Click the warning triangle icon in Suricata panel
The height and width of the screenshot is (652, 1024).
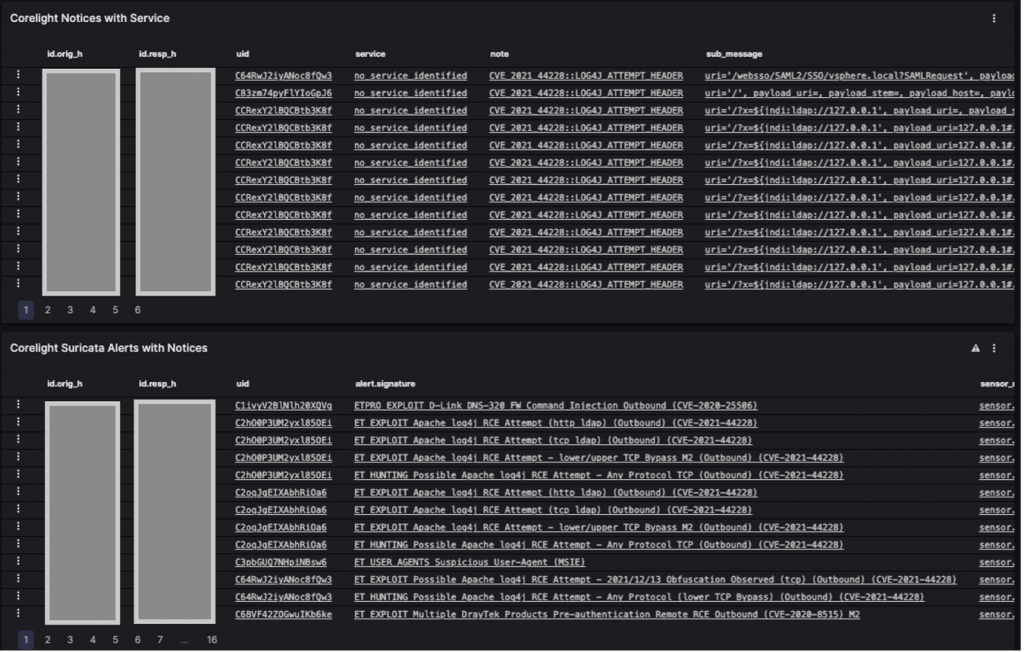click(975, 348)
